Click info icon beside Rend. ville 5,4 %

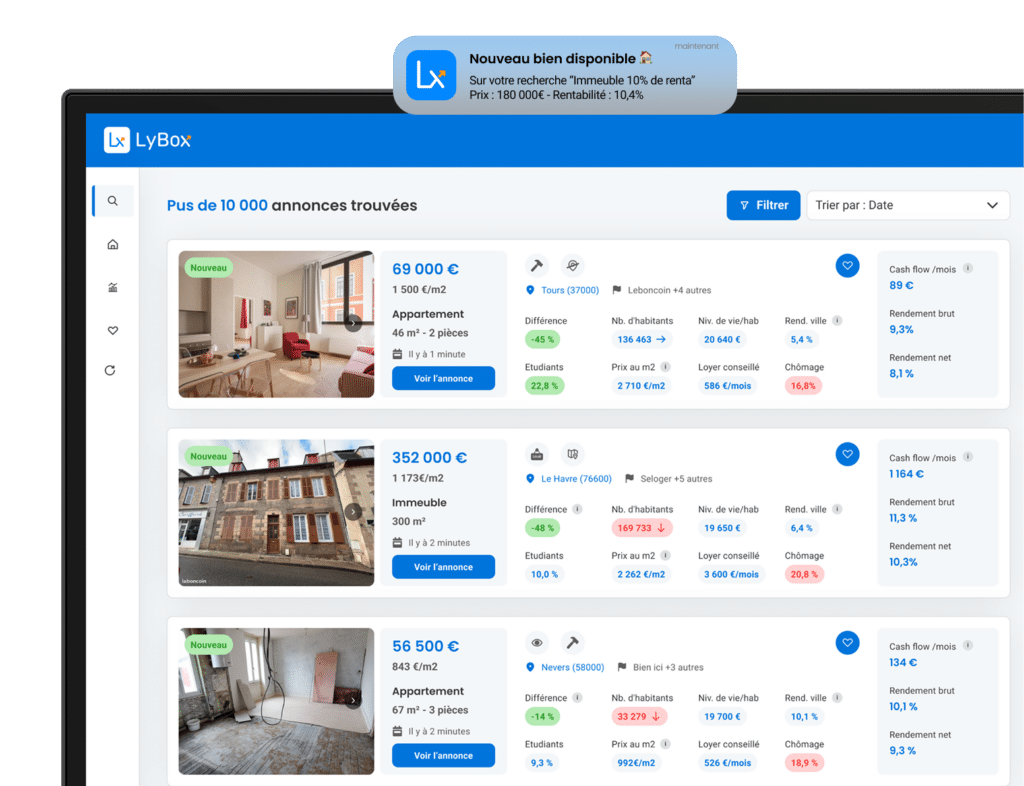click(x=837, y=321)
